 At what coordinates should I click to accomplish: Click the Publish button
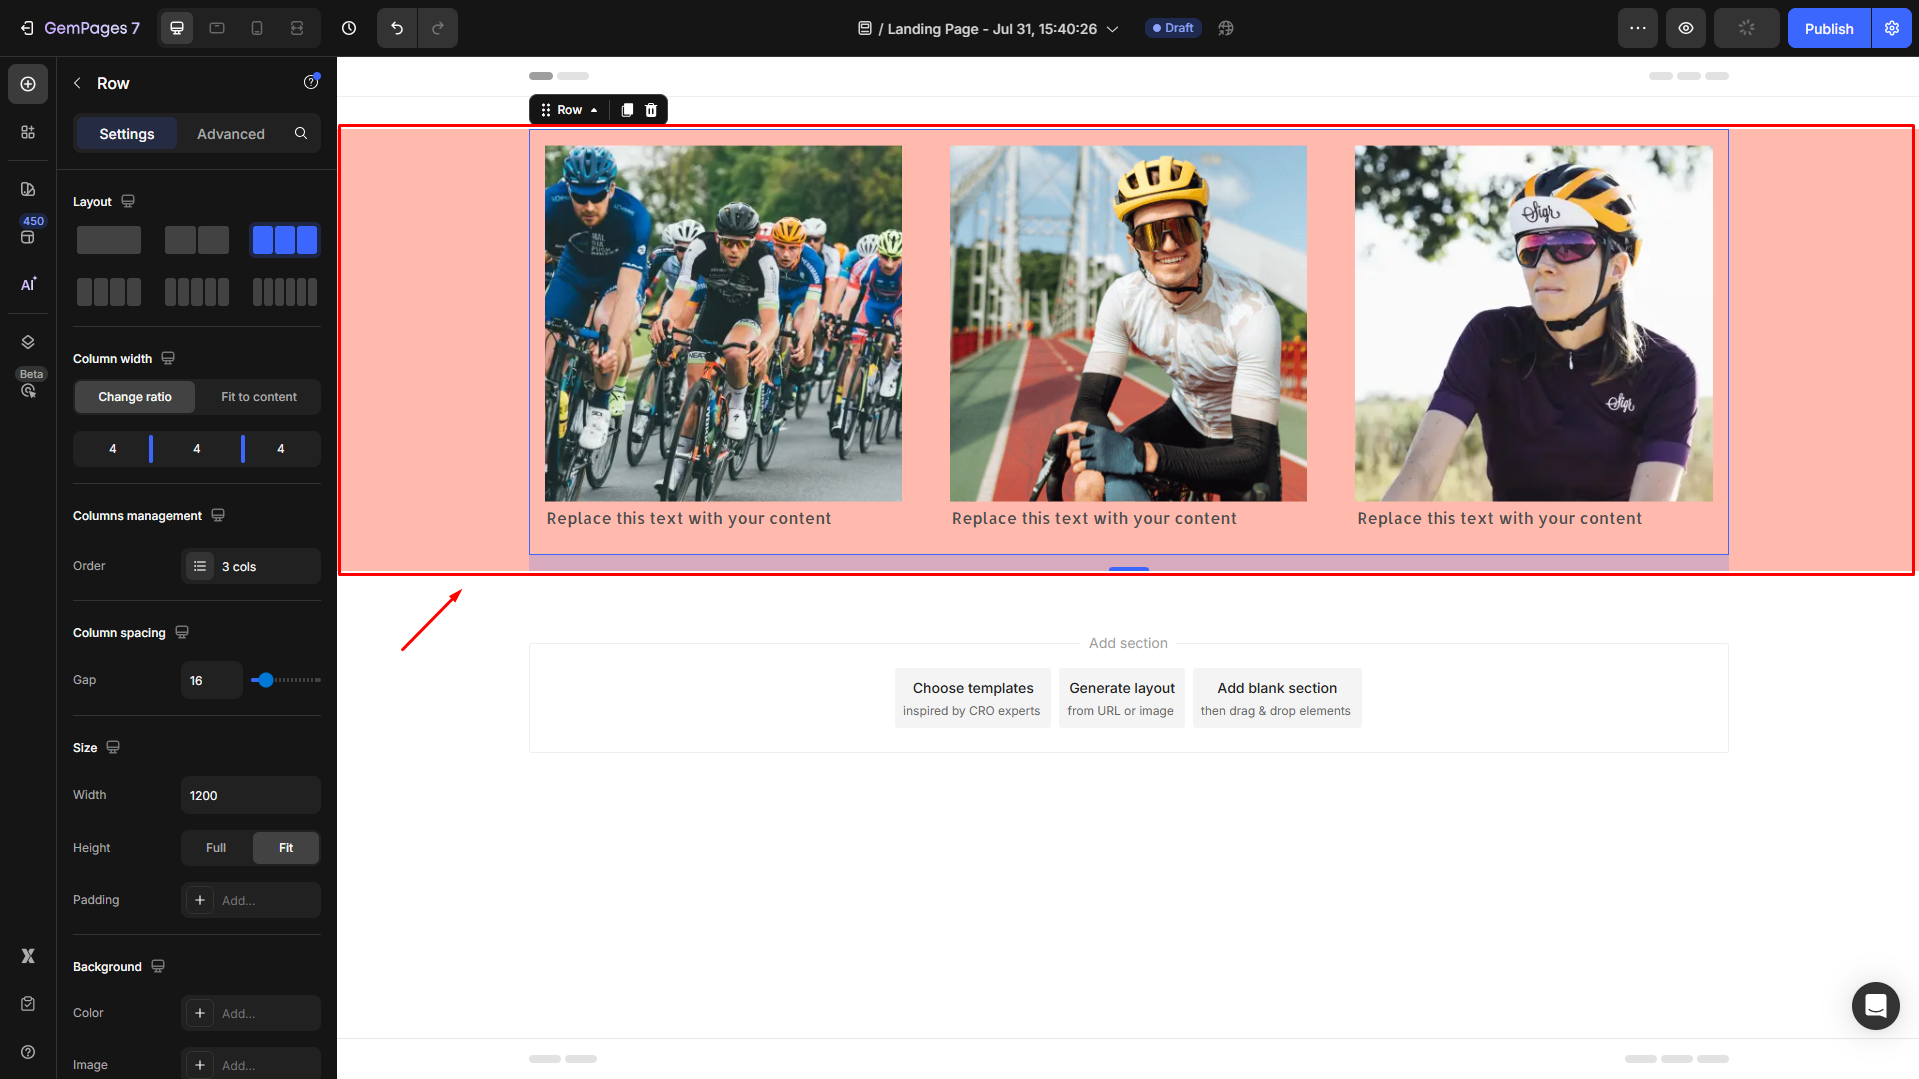1828,28
